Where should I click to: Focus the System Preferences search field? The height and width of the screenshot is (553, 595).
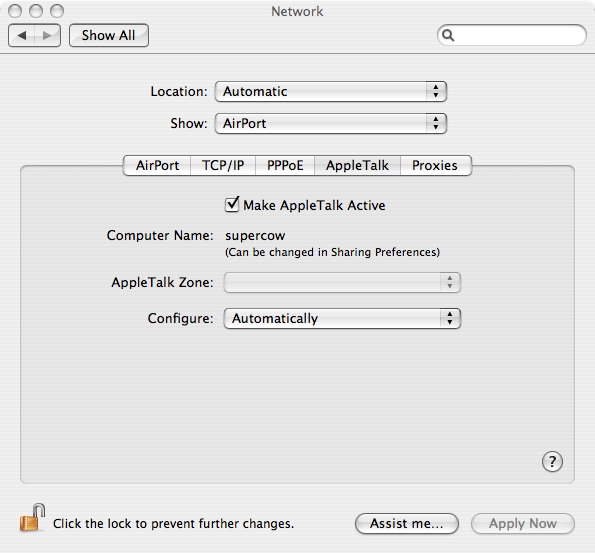click(x=512, y=35)
